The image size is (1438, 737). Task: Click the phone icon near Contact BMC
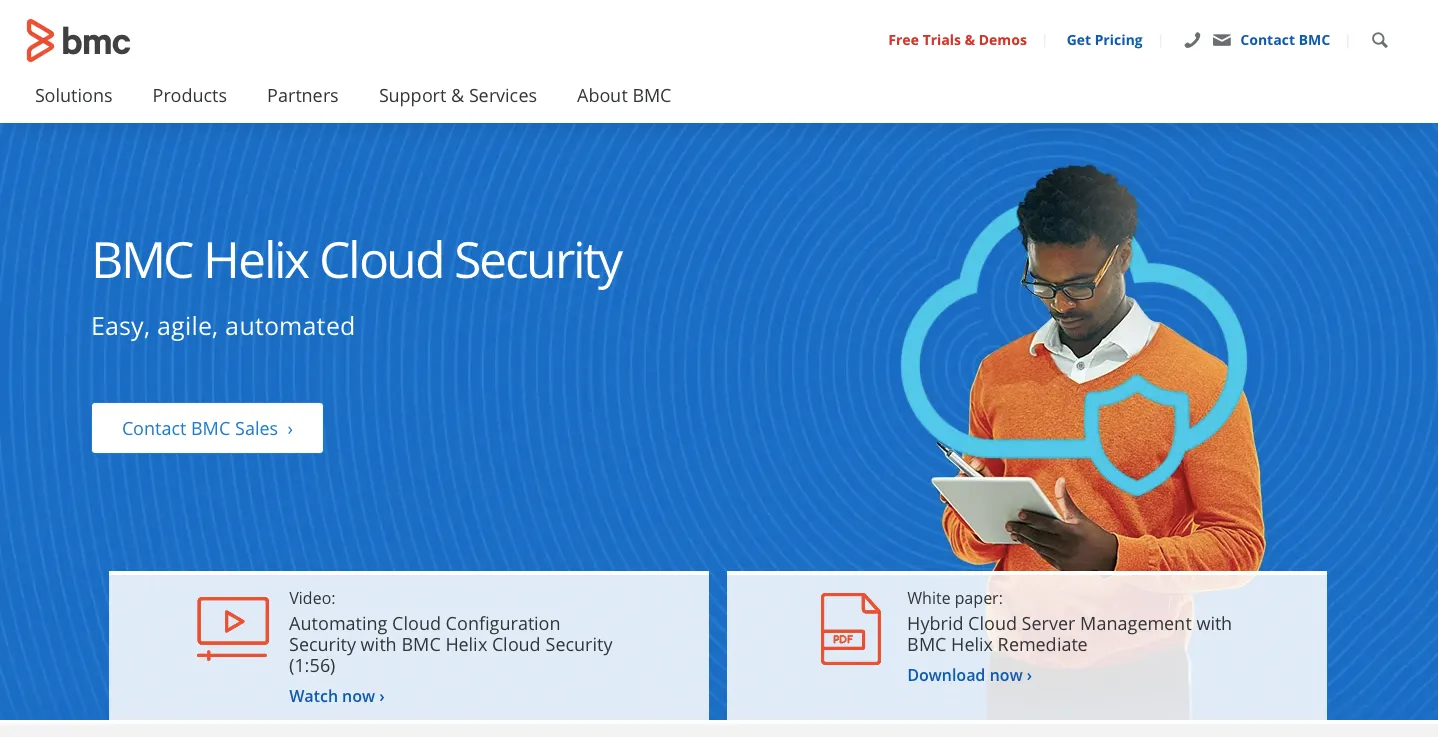tap(1191, 40)
